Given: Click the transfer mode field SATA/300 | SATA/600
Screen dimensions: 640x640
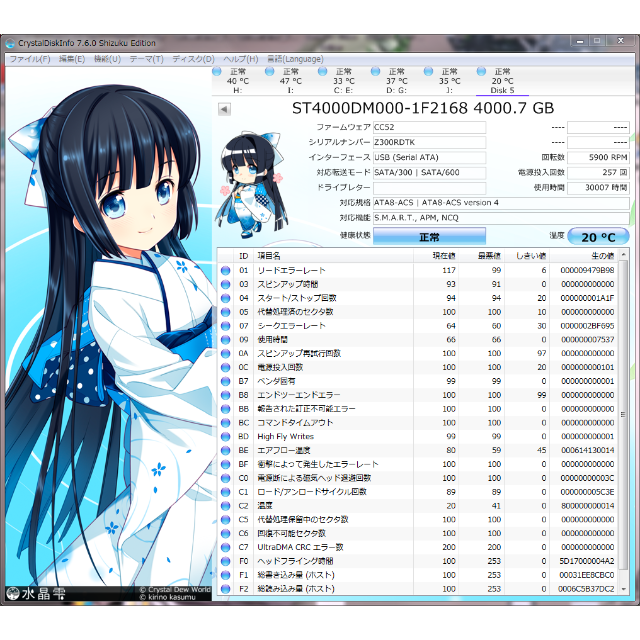Looking at the screenshot, I should point(429,173).
